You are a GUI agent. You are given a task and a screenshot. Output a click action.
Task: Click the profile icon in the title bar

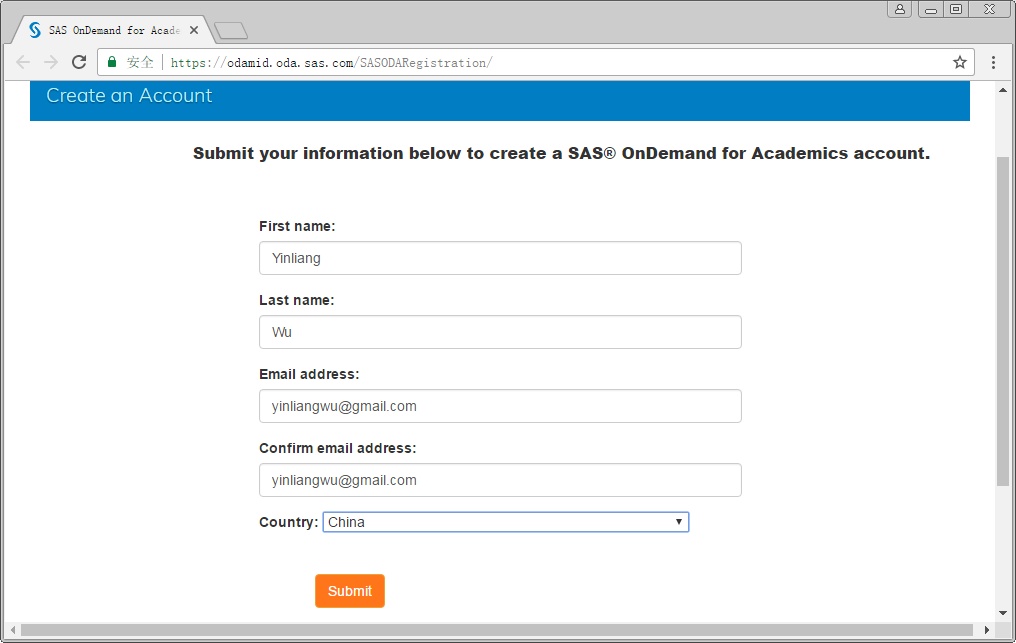click(899, 8)
